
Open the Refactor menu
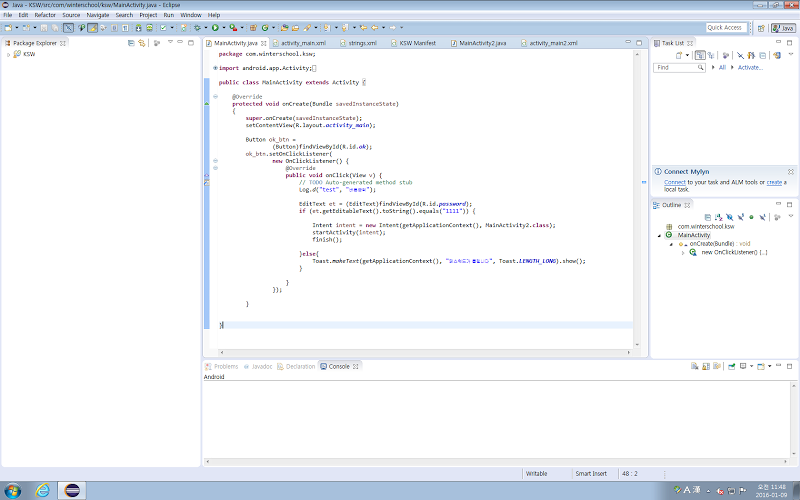coord(45,15)
